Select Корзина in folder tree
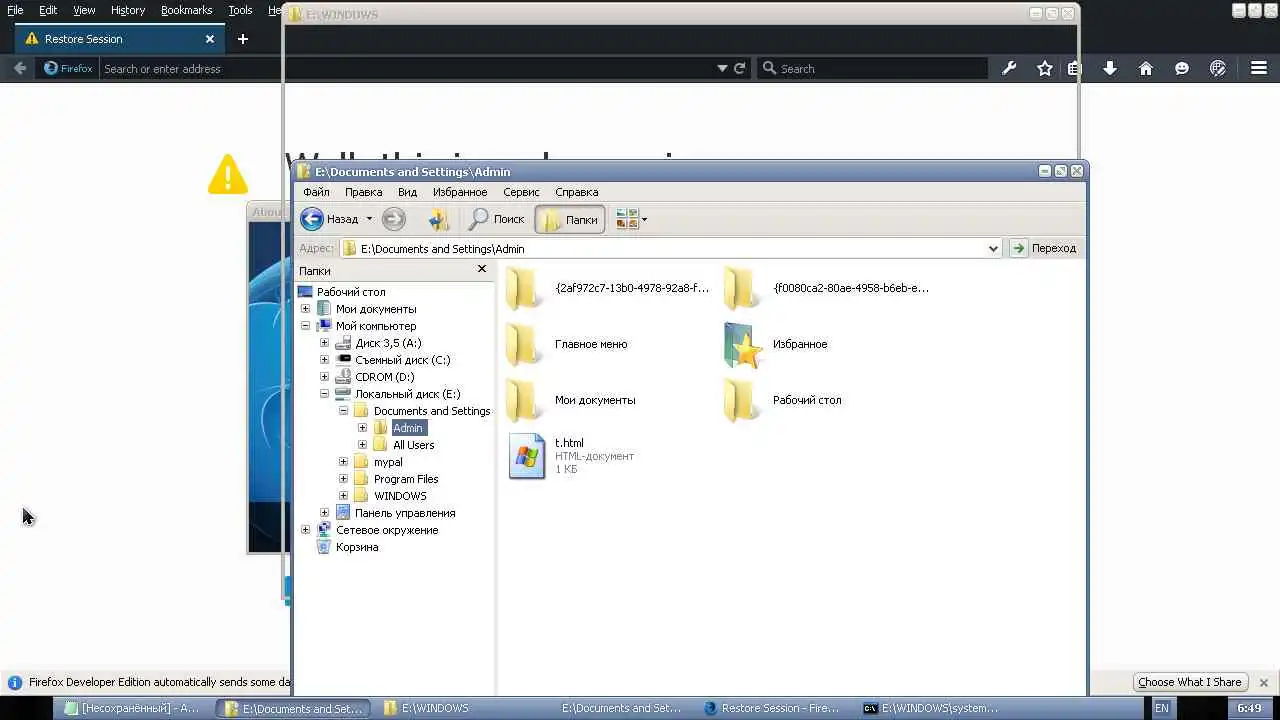 356,547
